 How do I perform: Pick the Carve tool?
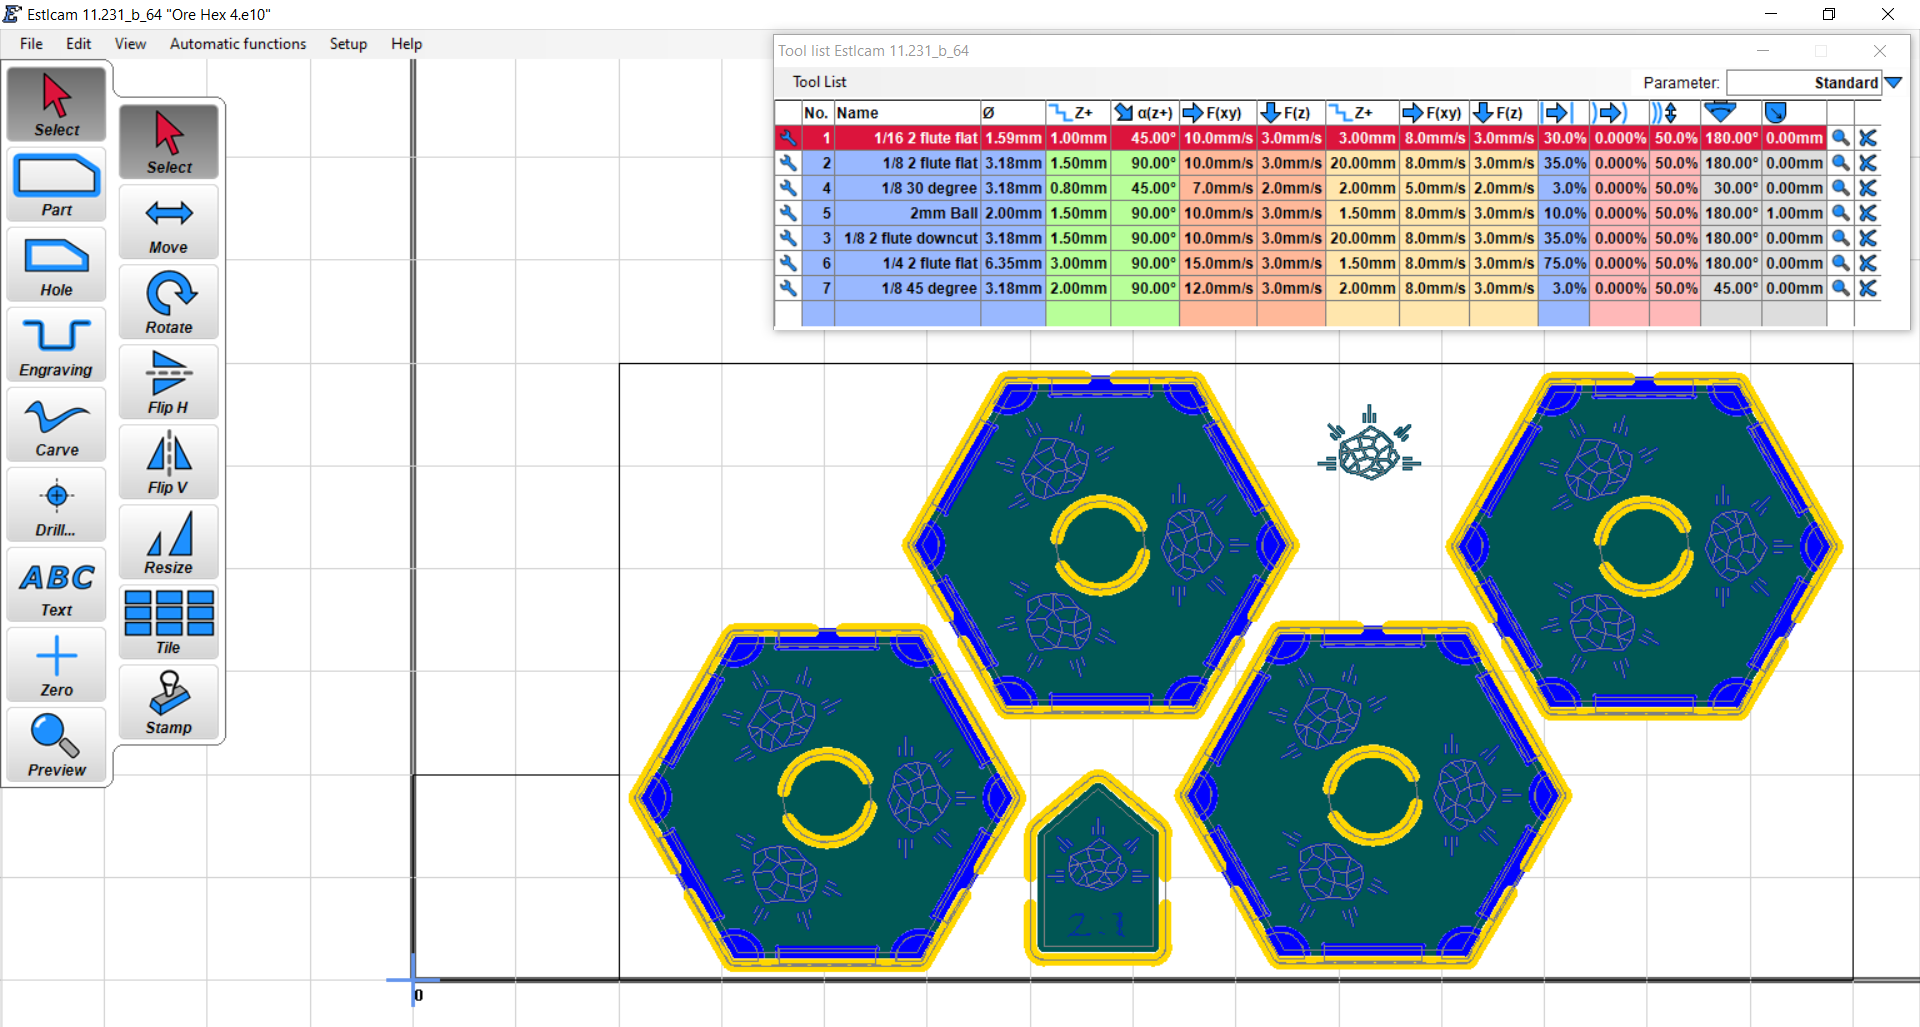(57, 425)
